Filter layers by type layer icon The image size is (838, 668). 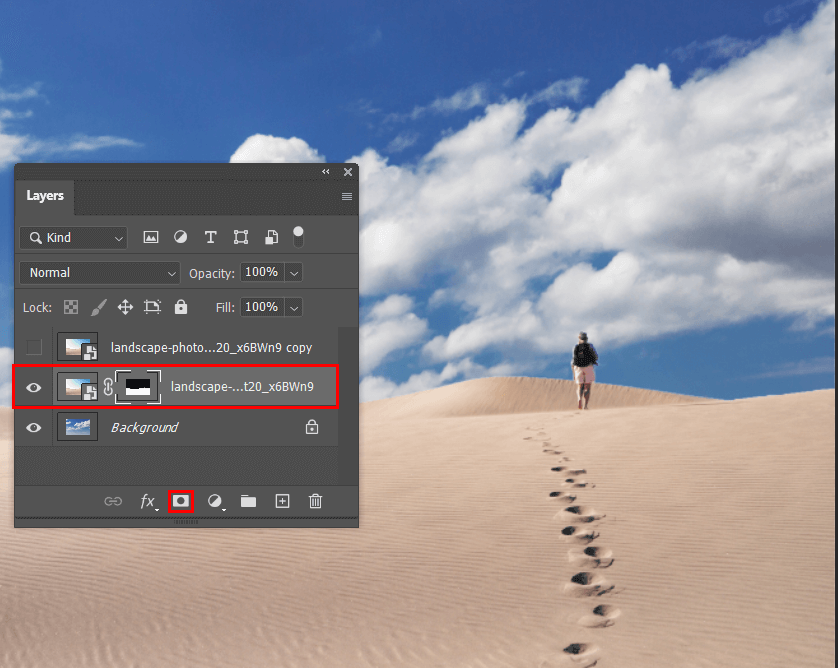(x=211, y=237)
